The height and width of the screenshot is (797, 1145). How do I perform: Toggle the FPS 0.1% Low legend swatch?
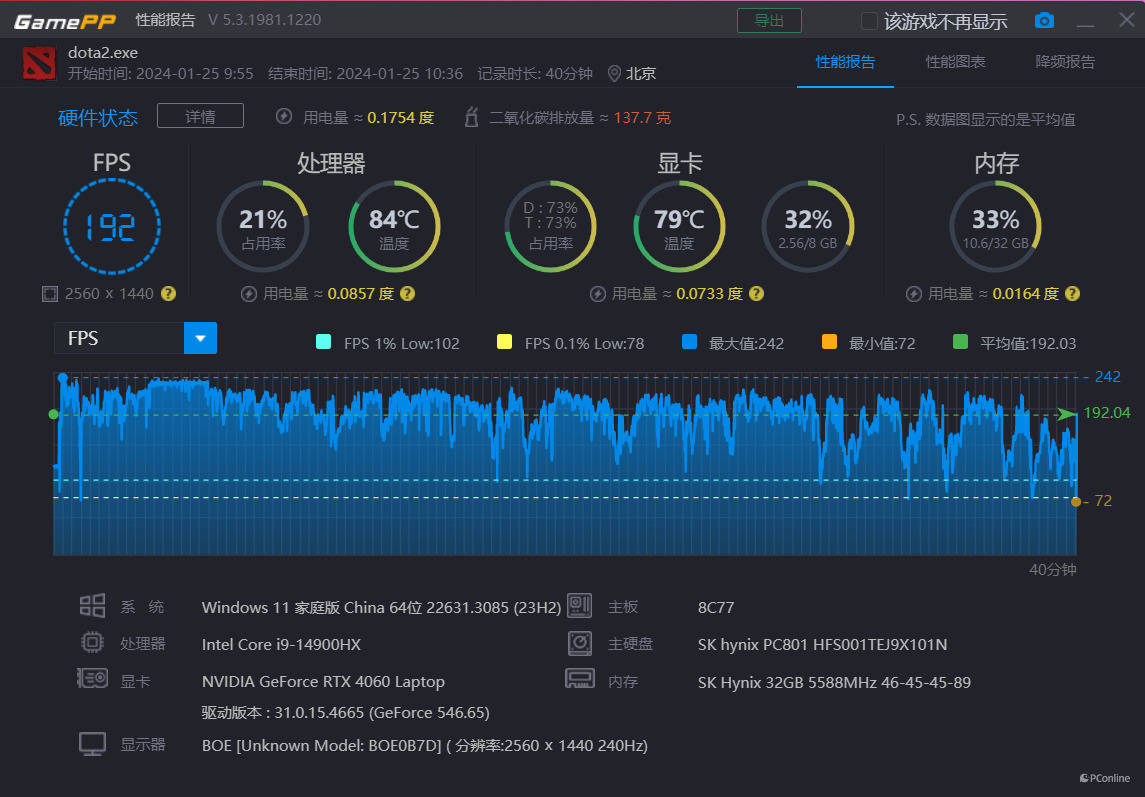pos(505,343)
